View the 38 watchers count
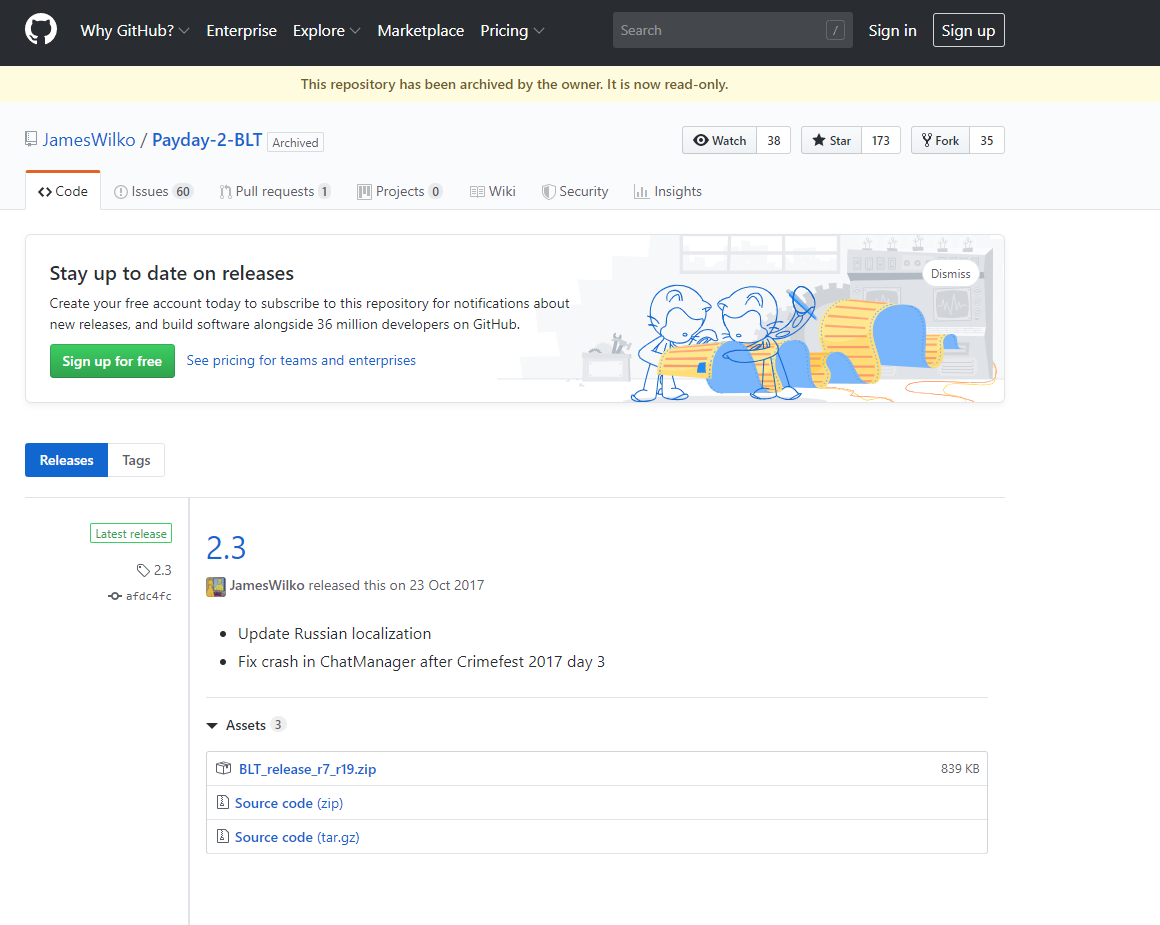 [774, 140]
